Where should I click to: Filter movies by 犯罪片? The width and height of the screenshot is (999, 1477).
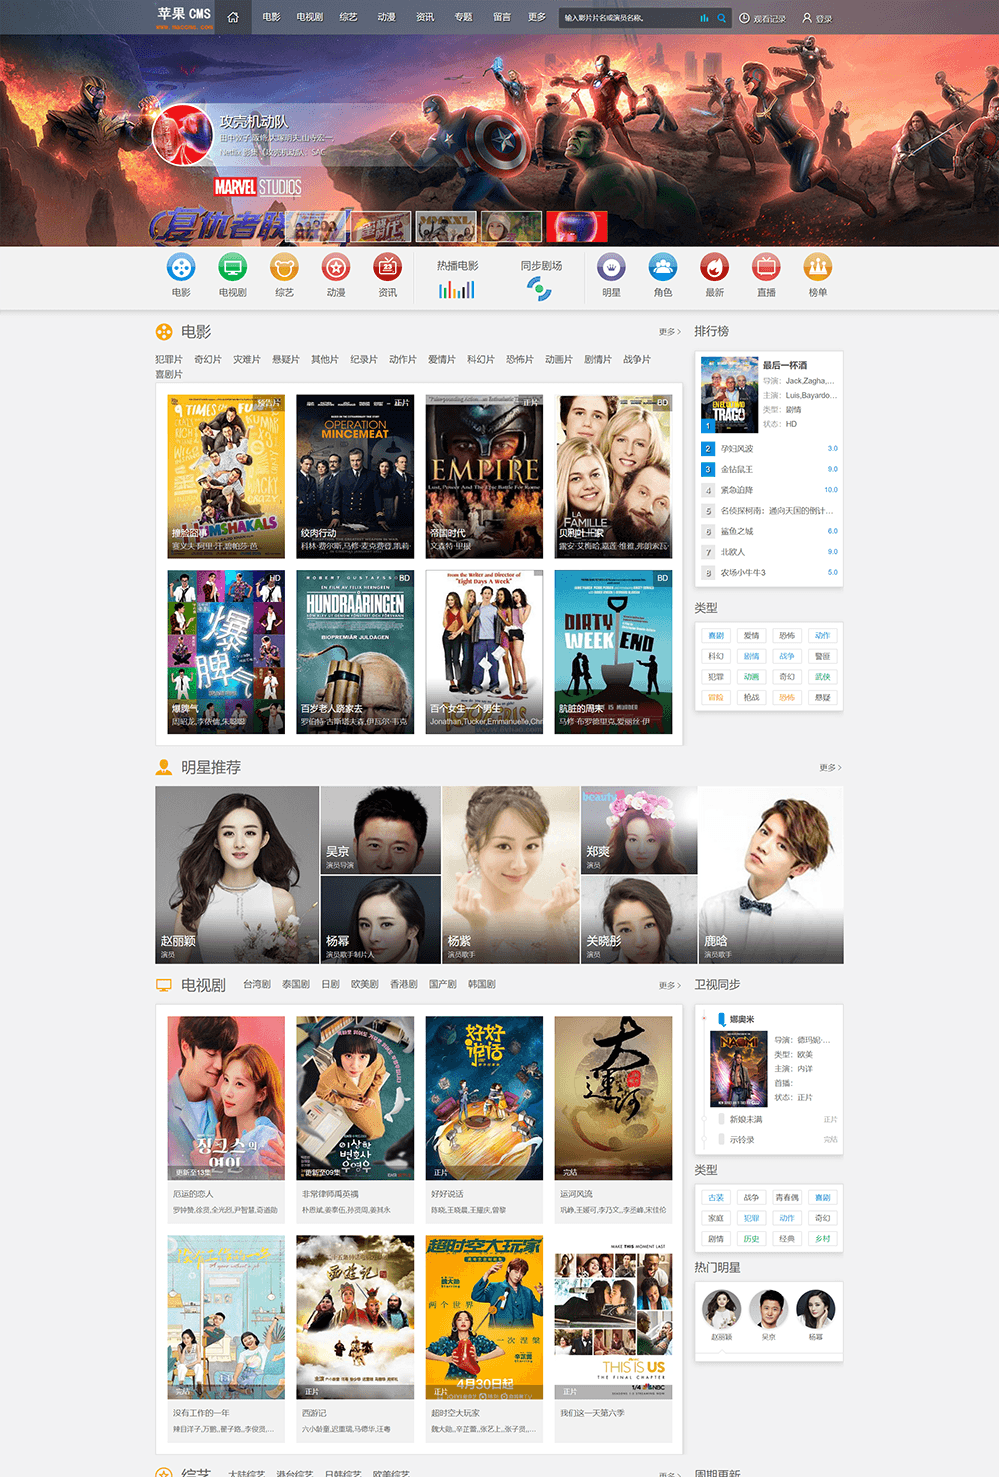(169, 359)
